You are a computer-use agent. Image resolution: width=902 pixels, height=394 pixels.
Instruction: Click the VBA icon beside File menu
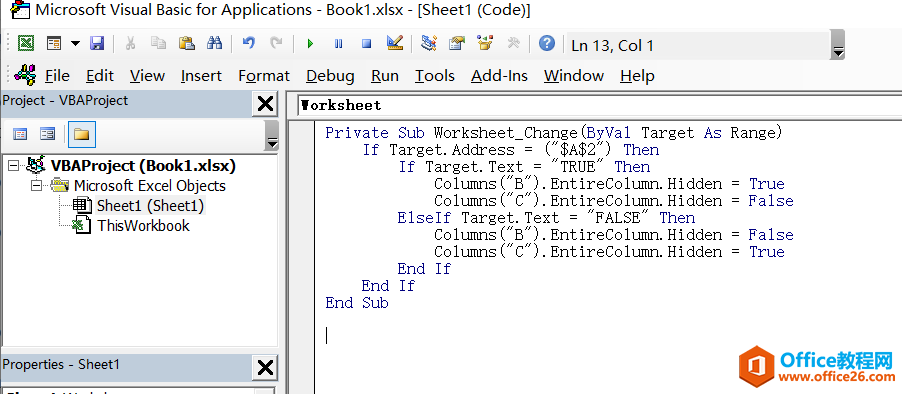[x=25, y=75]
